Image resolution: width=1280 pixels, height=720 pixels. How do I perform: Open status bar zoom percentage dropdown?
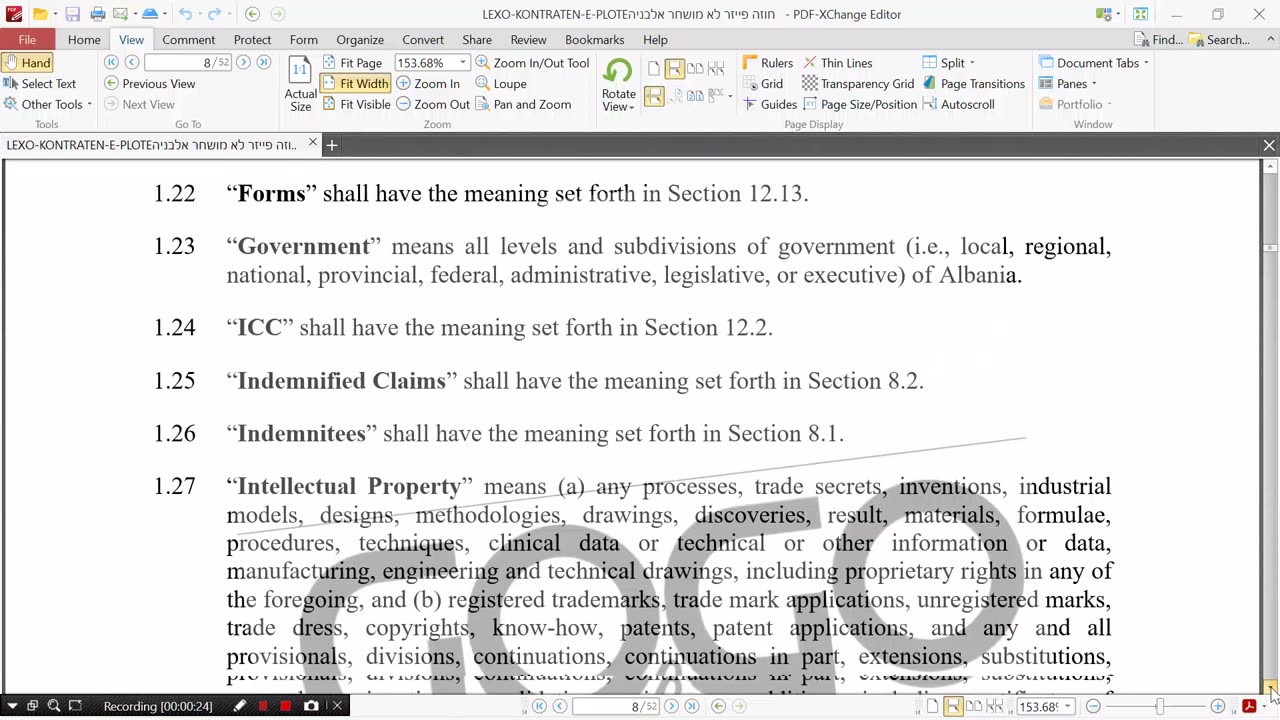(1068, 707)
